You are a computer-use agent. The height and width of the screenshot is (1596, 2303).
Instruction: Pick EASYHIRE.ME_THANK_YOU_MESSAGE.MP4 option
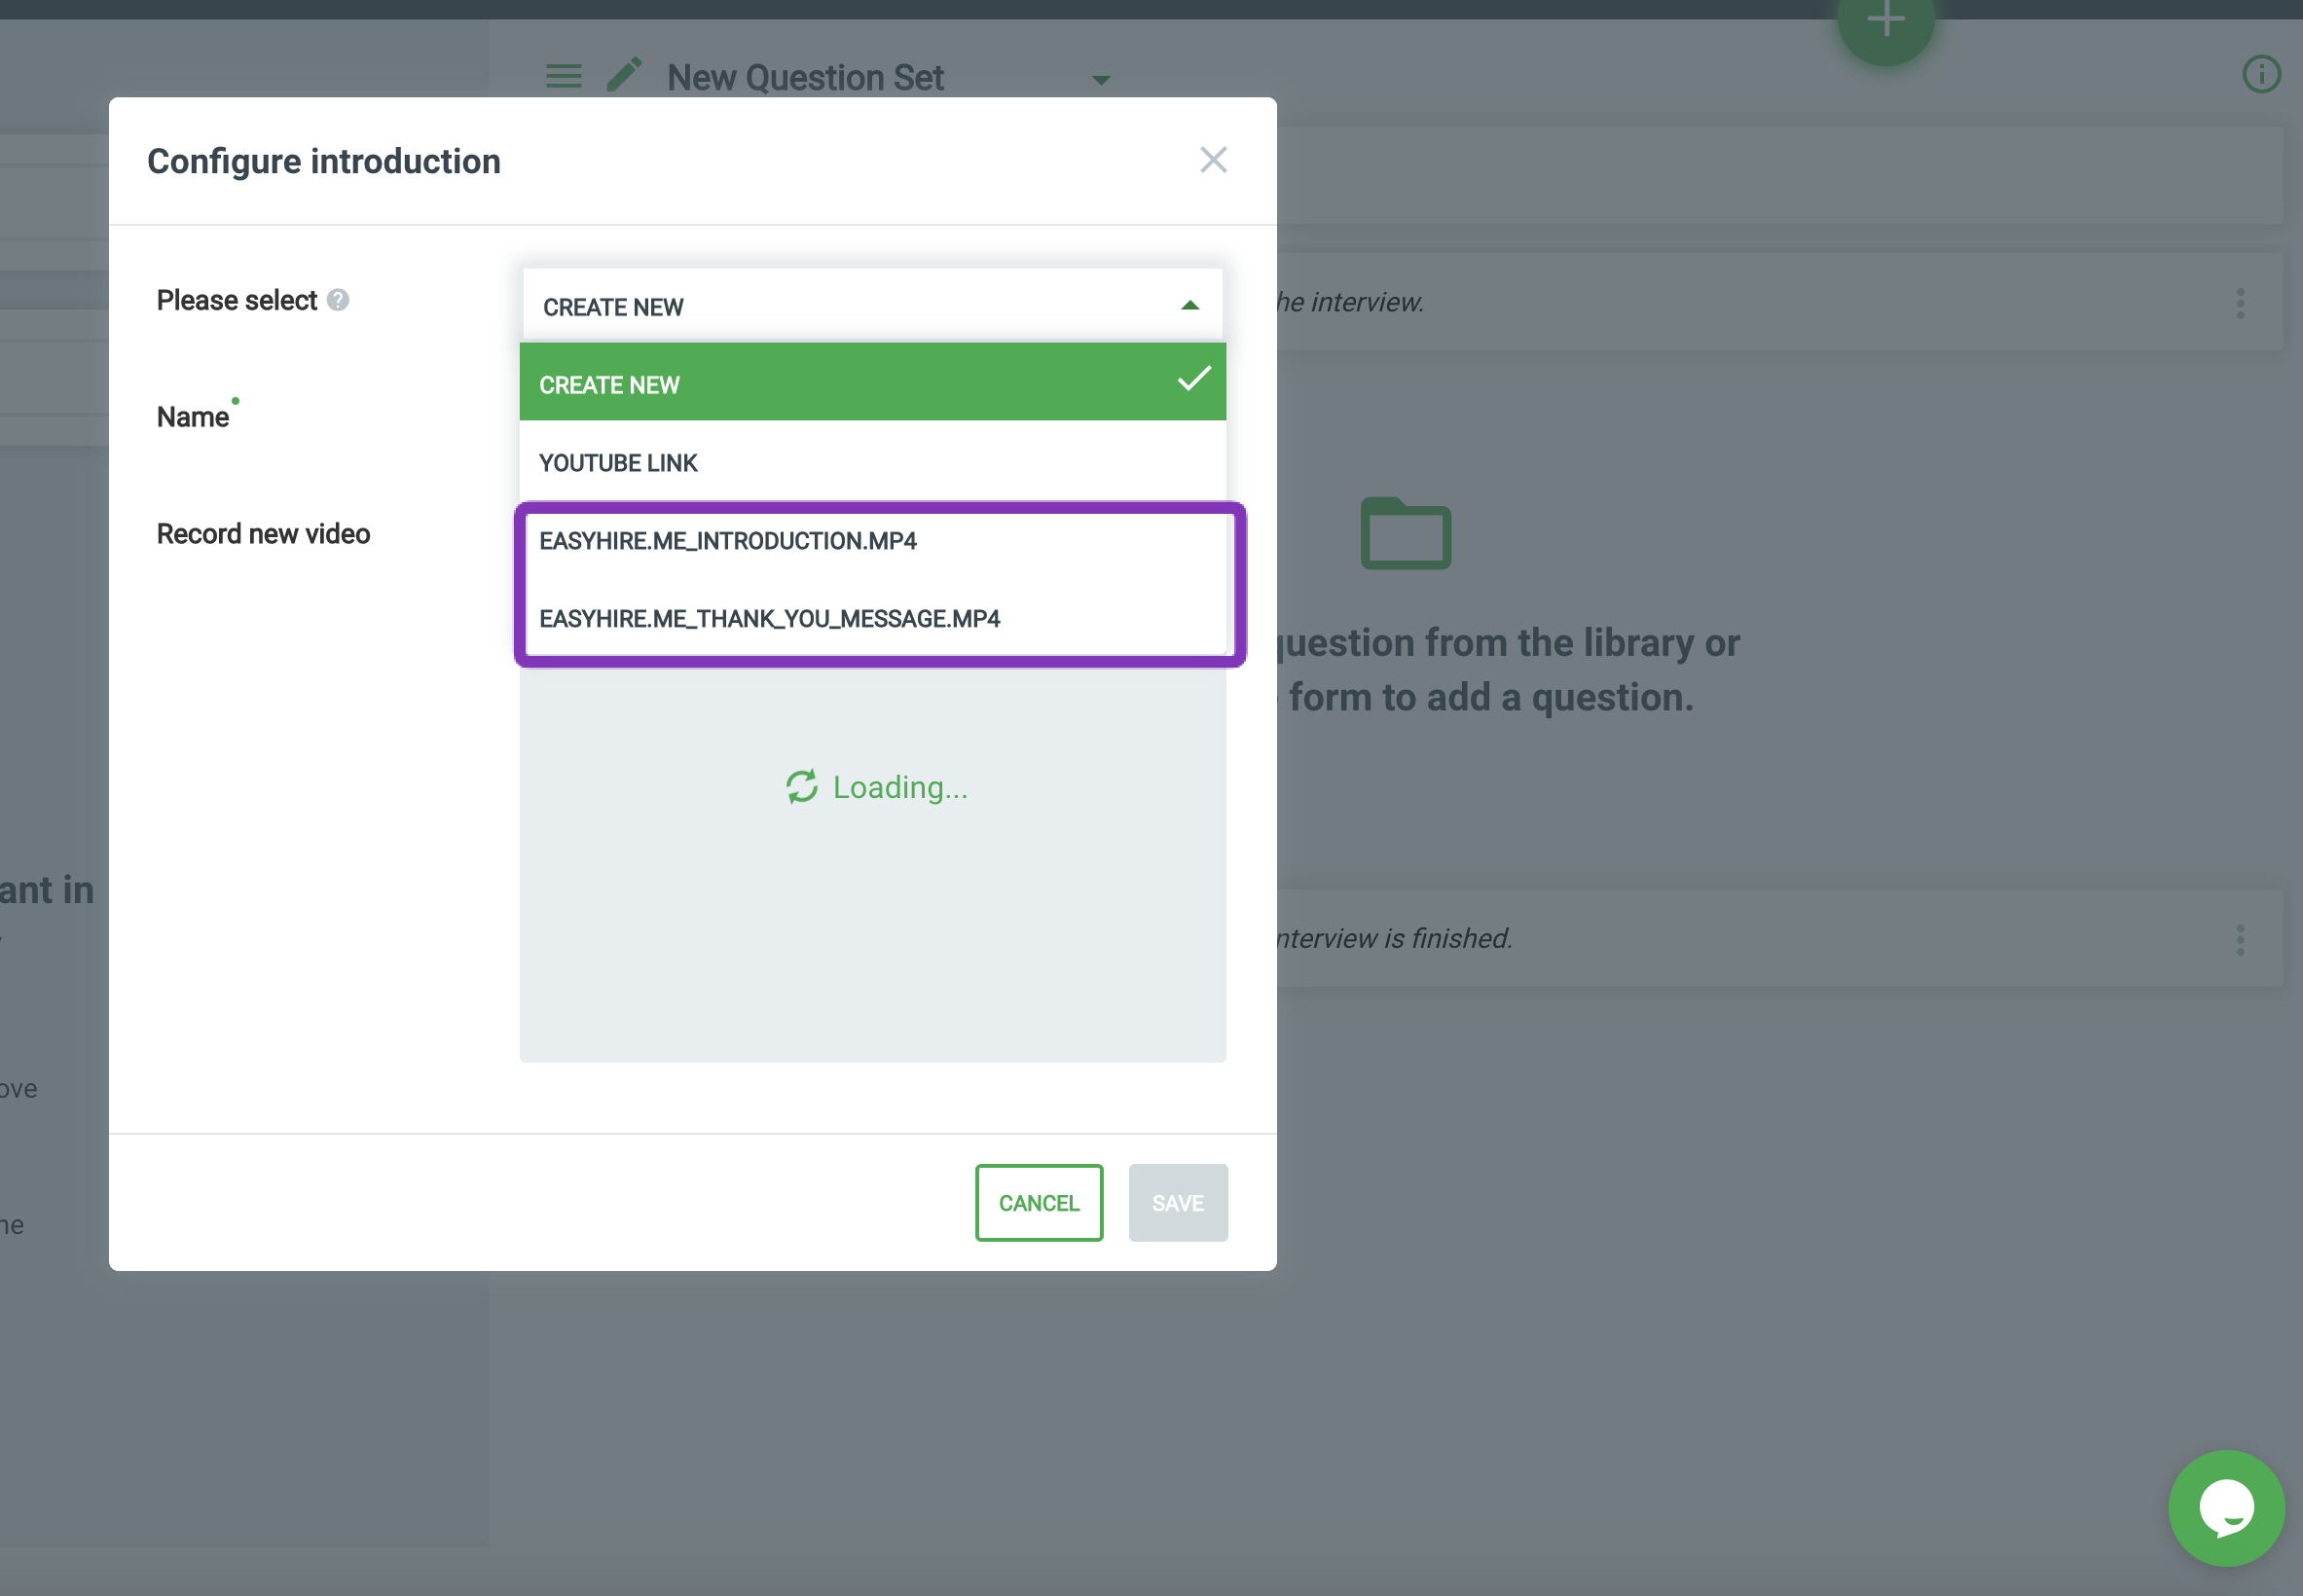(x=768, y=619)
